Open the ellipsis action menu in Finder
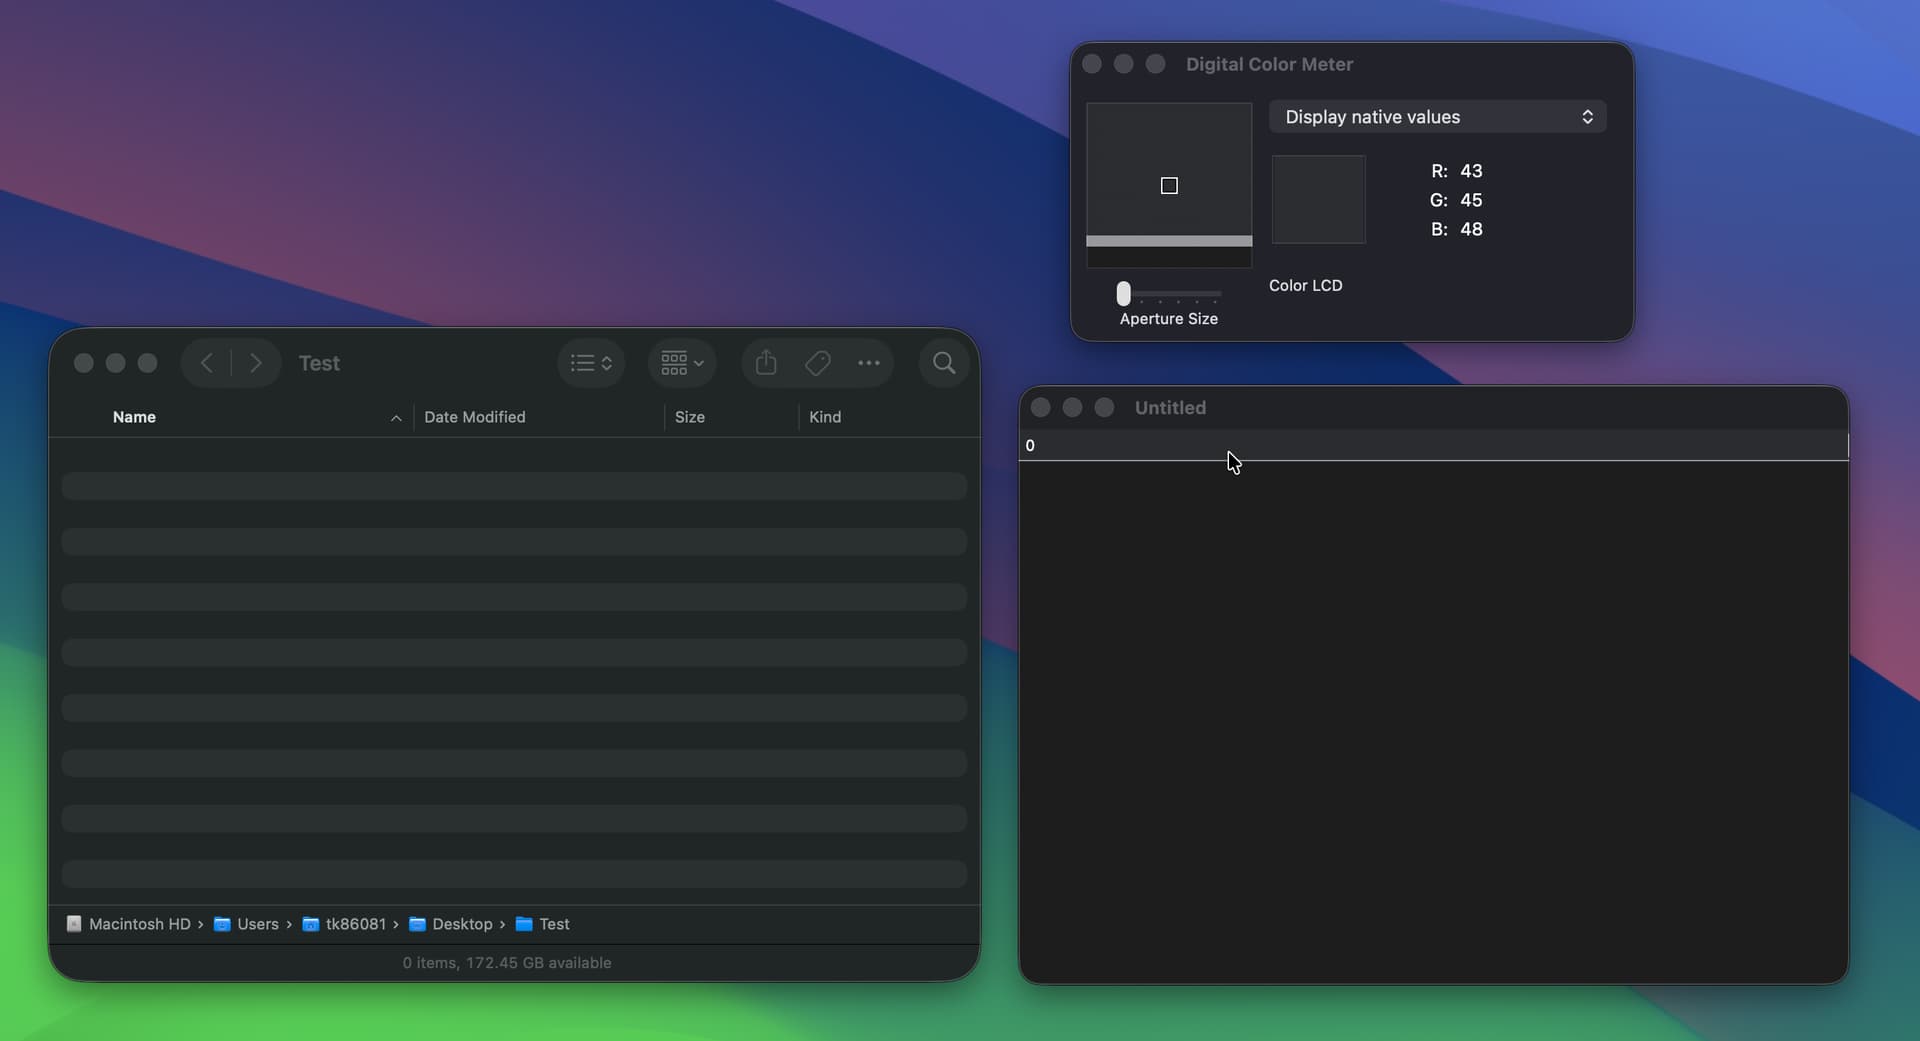Image resolution: width=1920 pixels, height=1041 pixels. pyautogui.click(x=869, y=363)
